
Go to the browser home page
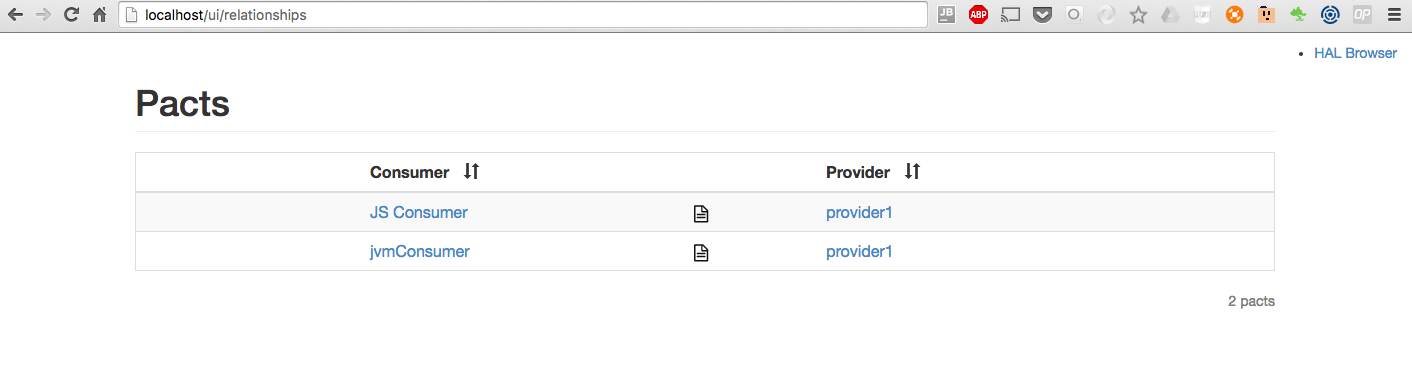[99, 15]
